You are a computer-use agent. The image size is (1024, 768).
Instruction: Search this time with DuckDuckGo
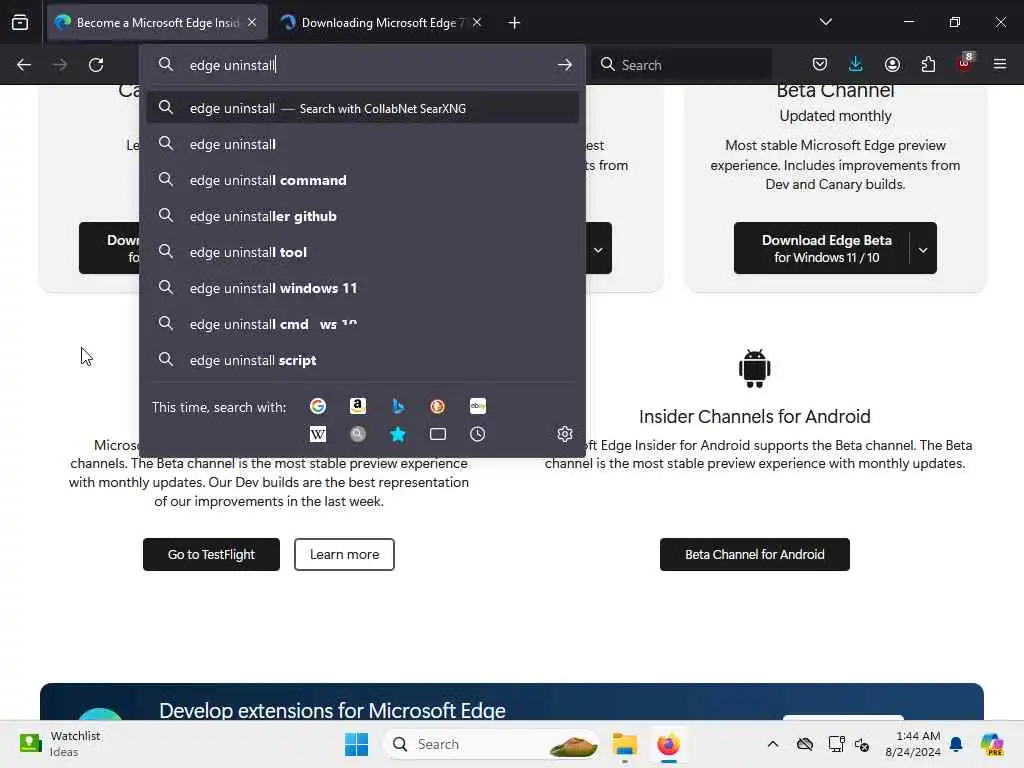438,406
